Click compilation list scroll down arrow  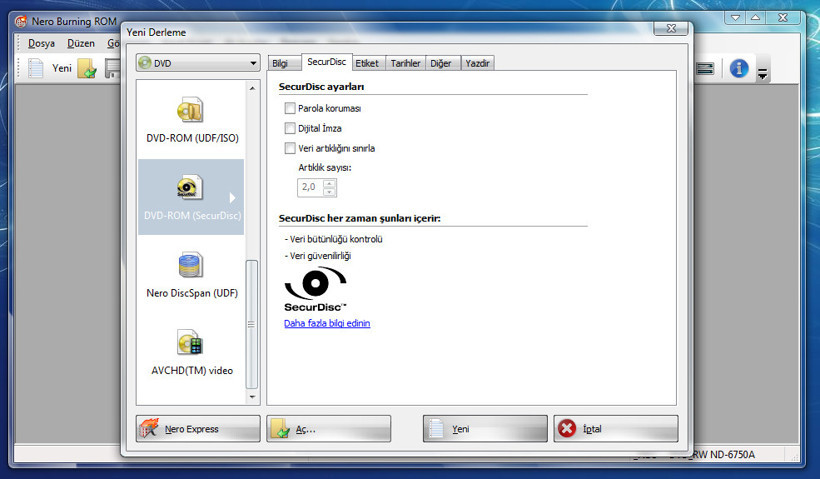[252, 397]
